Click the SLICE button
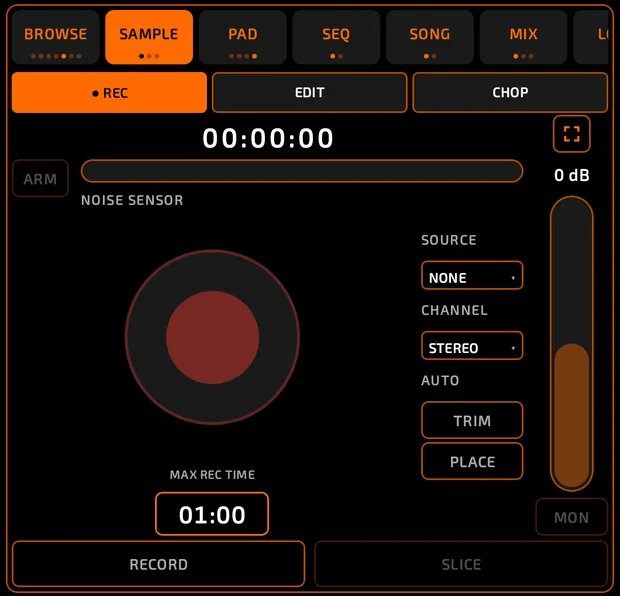This screenshot has width=620, height=596. click(461, 564)
